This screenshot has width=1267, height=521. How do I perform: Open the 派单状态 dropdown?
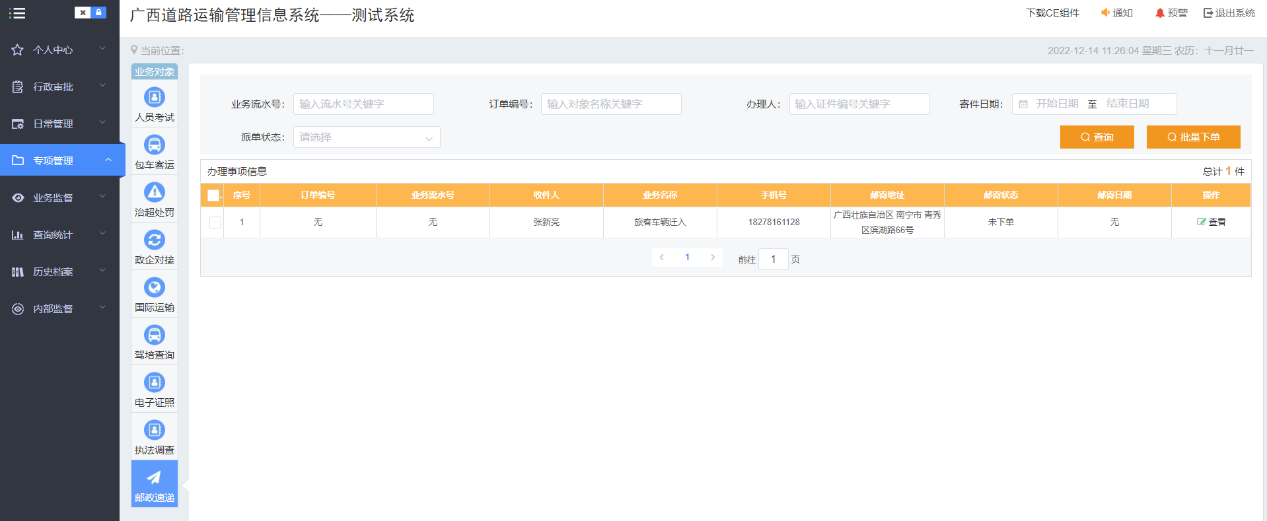(366, 137)
